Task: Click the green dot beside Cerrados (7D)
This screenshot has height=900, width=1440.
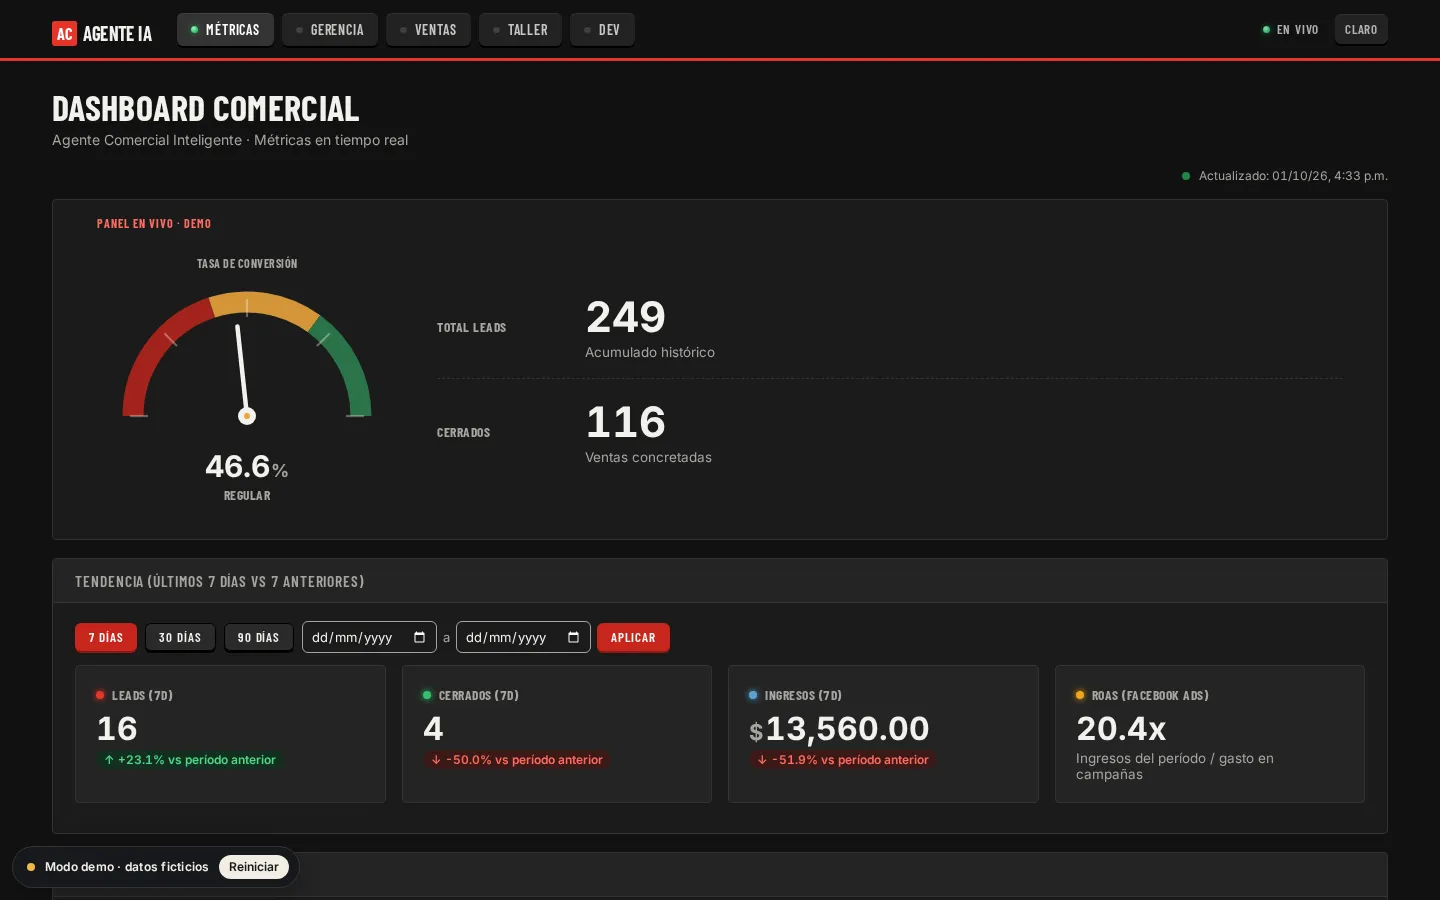Action: click(427, 695)
